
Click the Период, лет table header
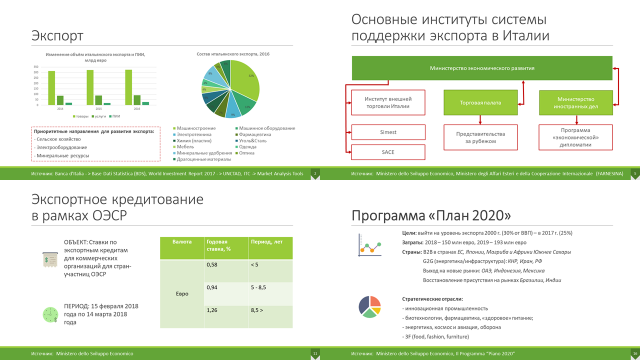(x=270, y=248)
